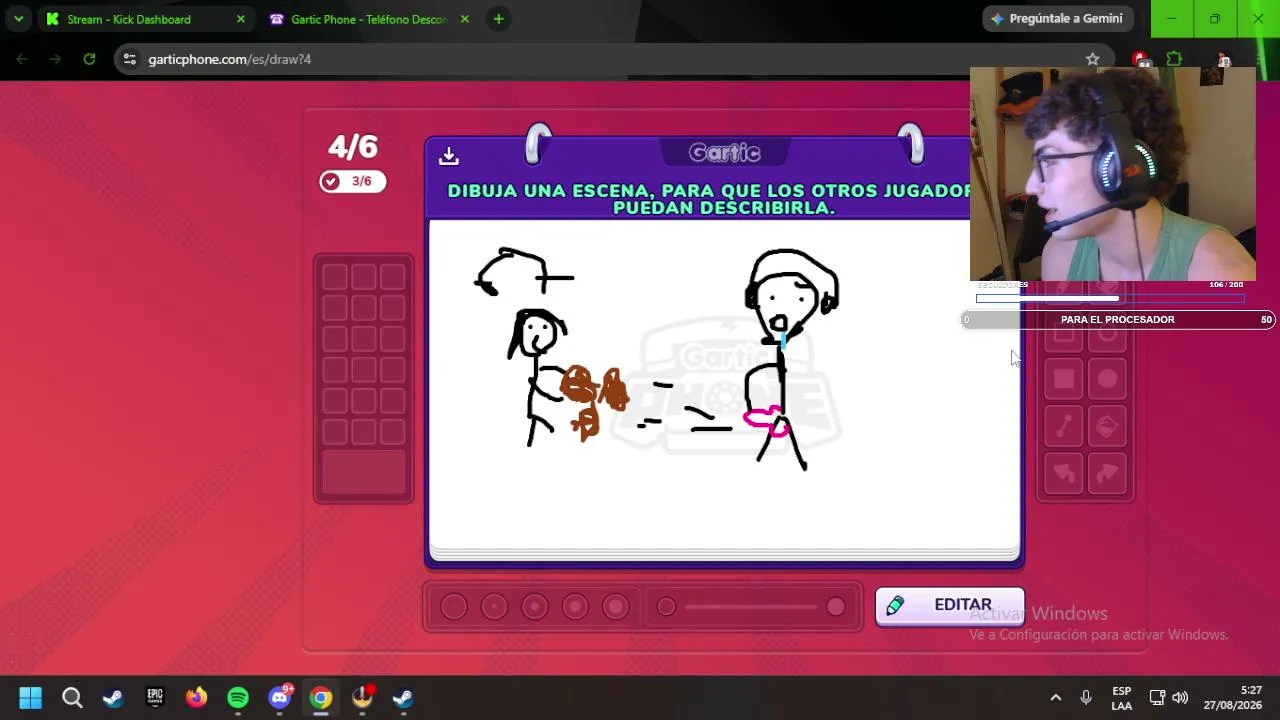Select the line tool
The width and height of the screenshot is (1280, 720).
click(x=1064, y=427)
